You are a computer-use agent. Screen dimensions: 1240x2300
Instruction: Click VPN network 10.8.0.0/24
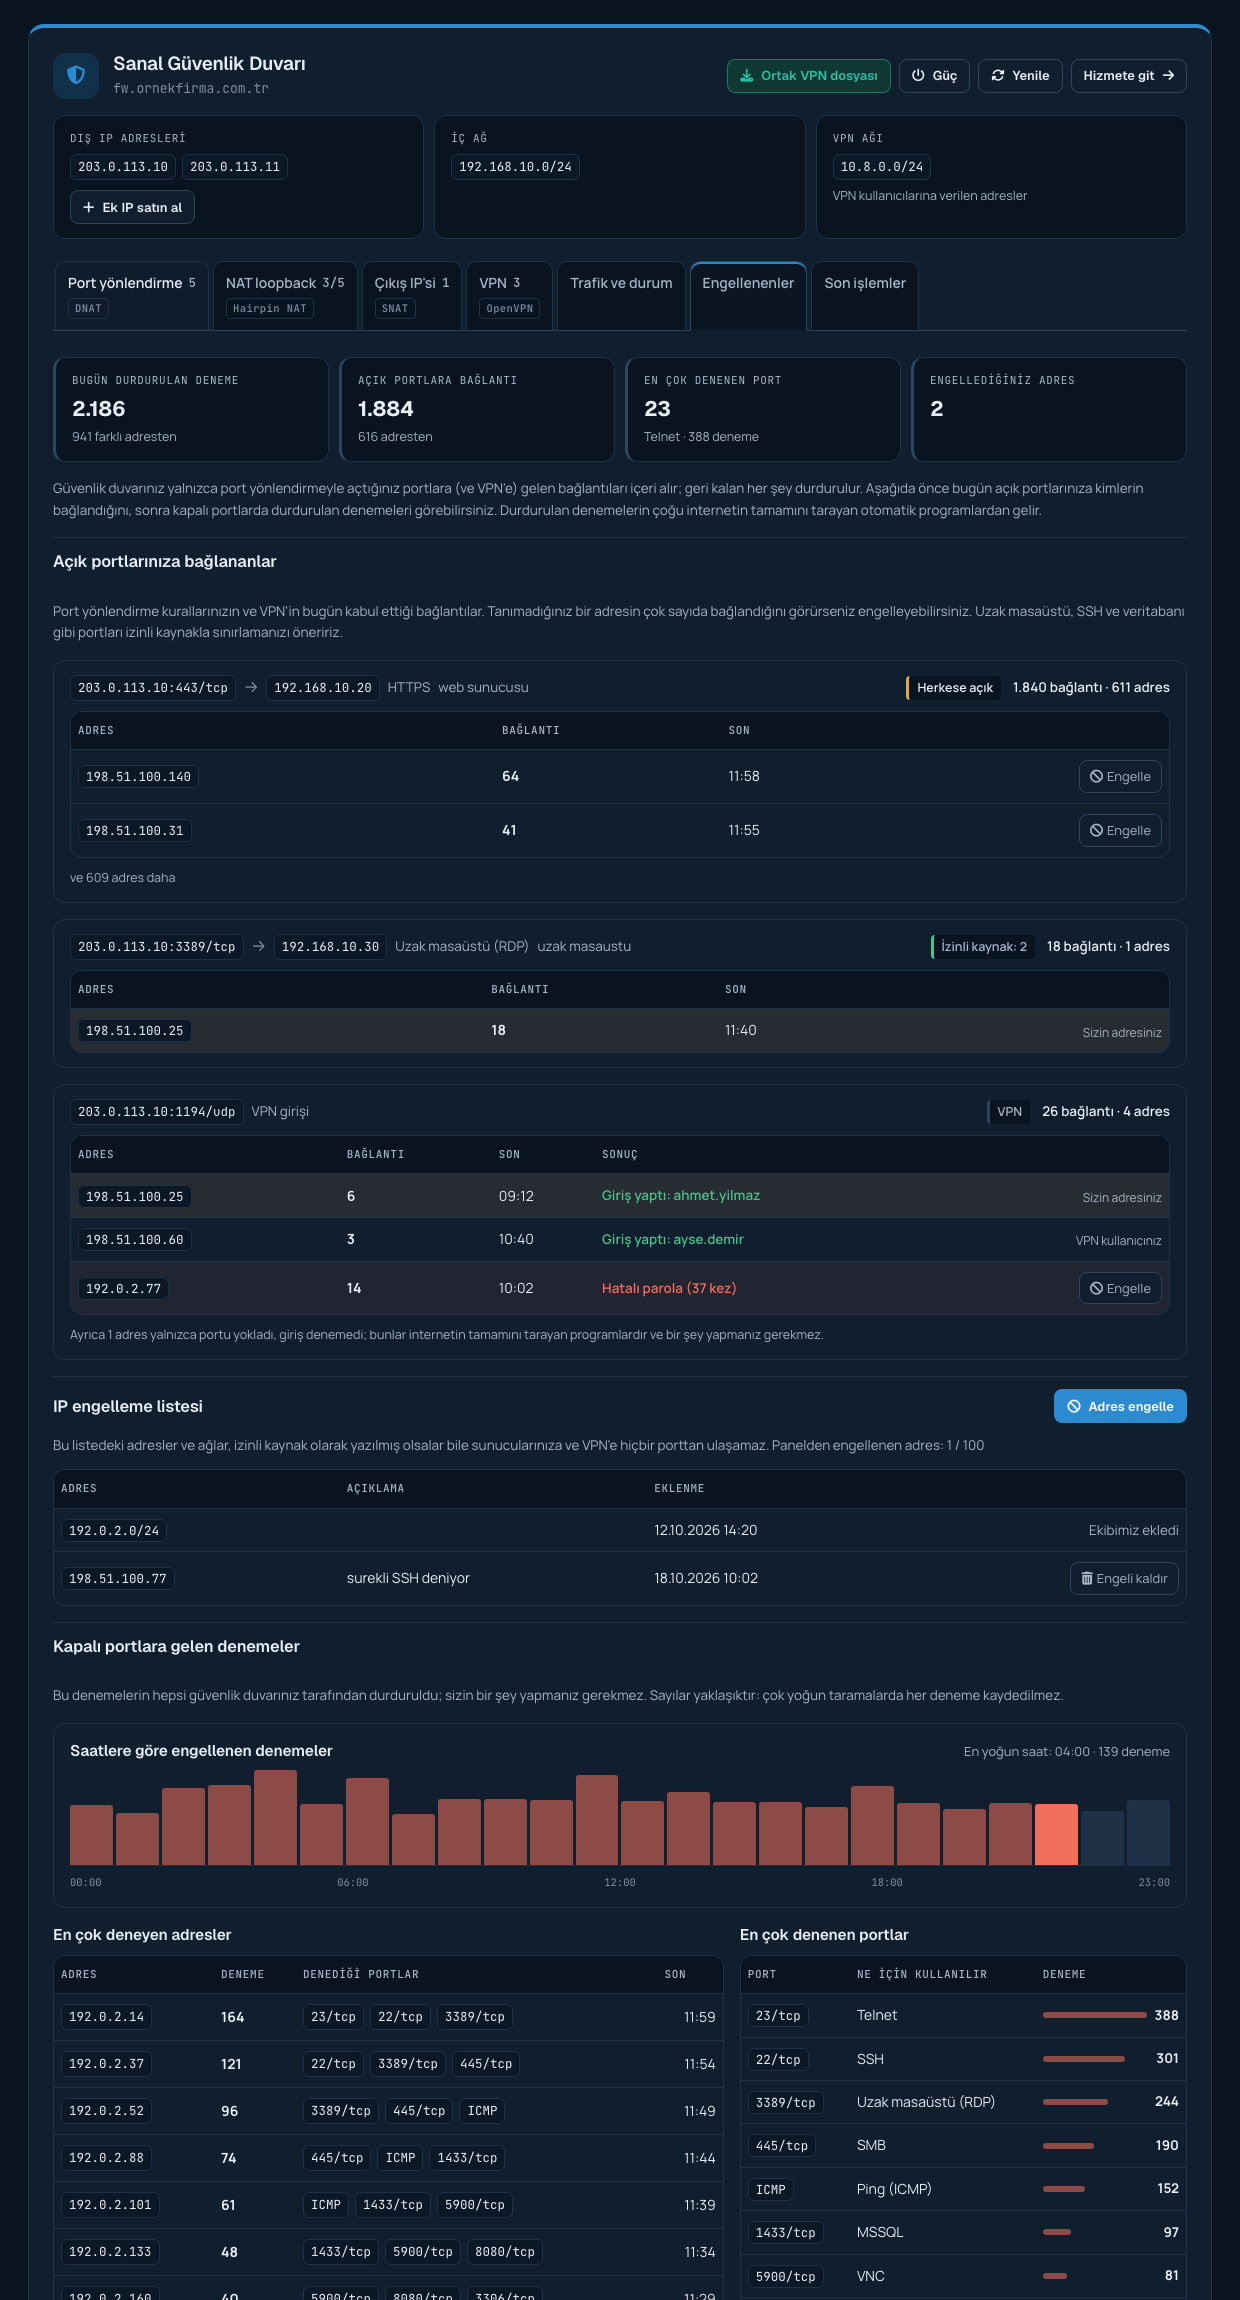[x=882, y=167]
